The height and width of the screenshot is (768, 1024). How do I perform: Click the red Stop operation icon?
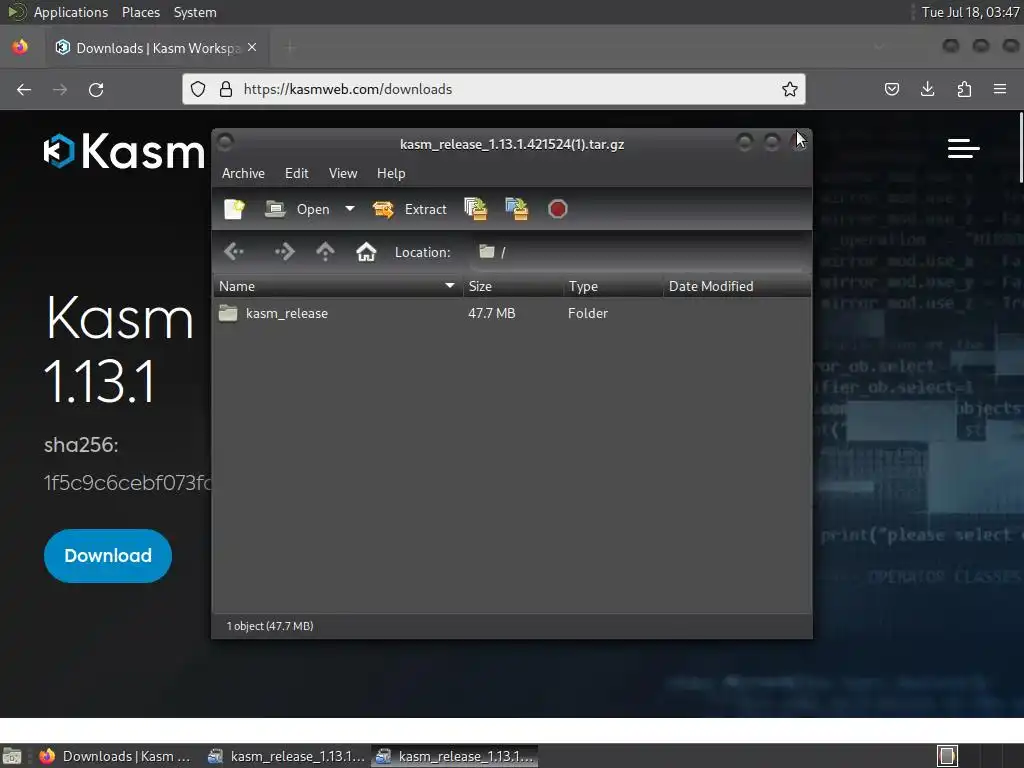point(558,209)
